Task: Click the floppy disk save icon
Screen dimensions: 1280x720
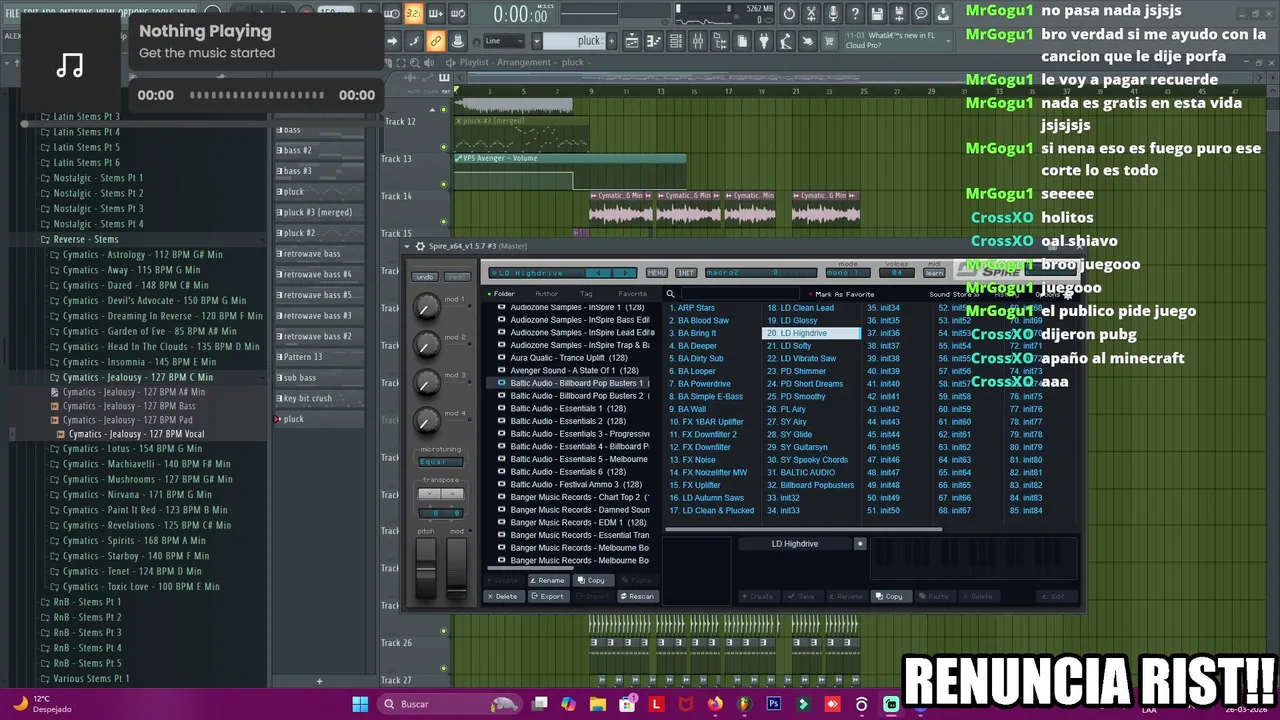Action: click(877, 14)
